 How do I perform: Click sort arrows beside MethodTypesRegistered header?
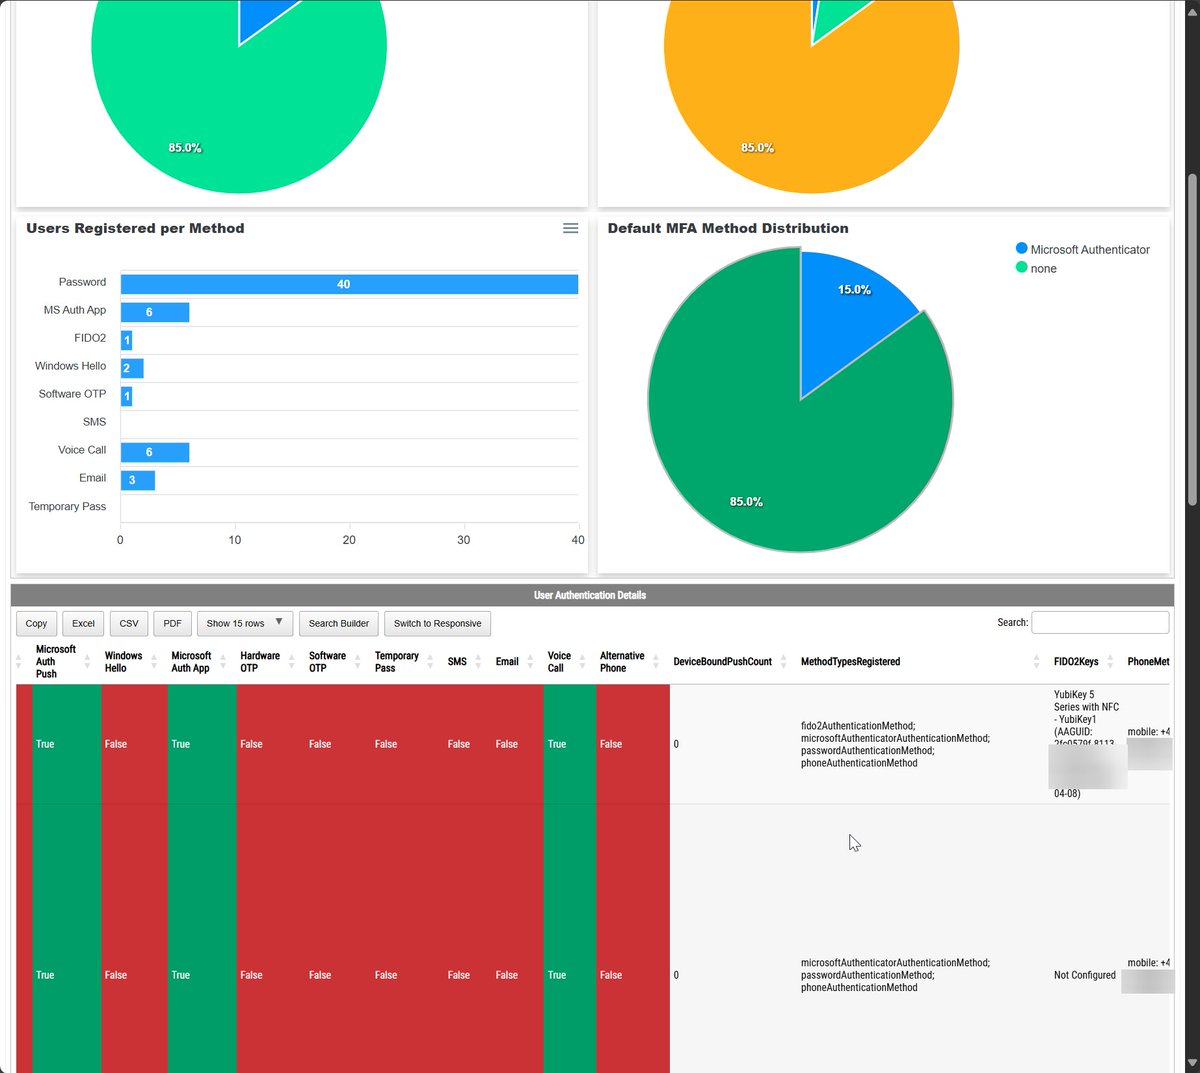click(1037, 662)
